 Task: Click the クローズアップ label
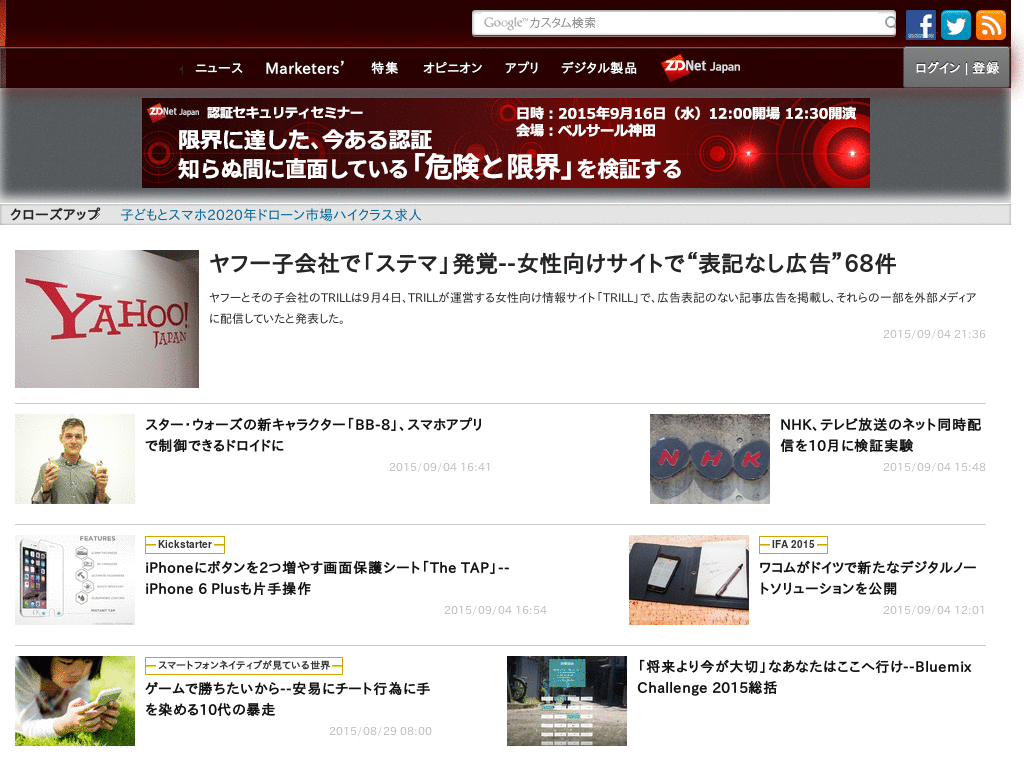(x=55, y=214)
